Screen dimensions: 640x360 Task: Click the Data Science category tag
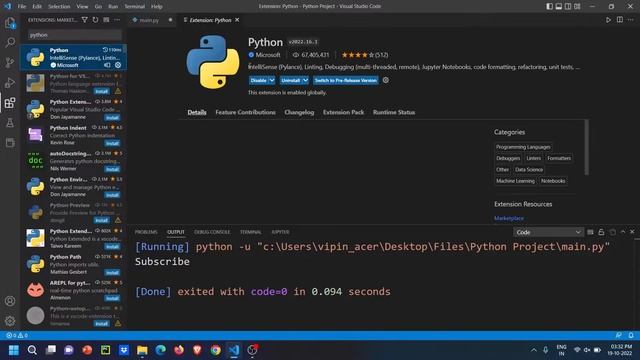(529, 169)
